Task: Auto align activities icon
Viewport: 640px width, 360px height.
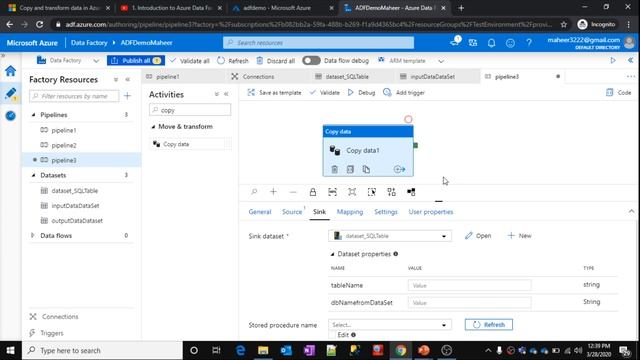Action: tap(391, 192)
